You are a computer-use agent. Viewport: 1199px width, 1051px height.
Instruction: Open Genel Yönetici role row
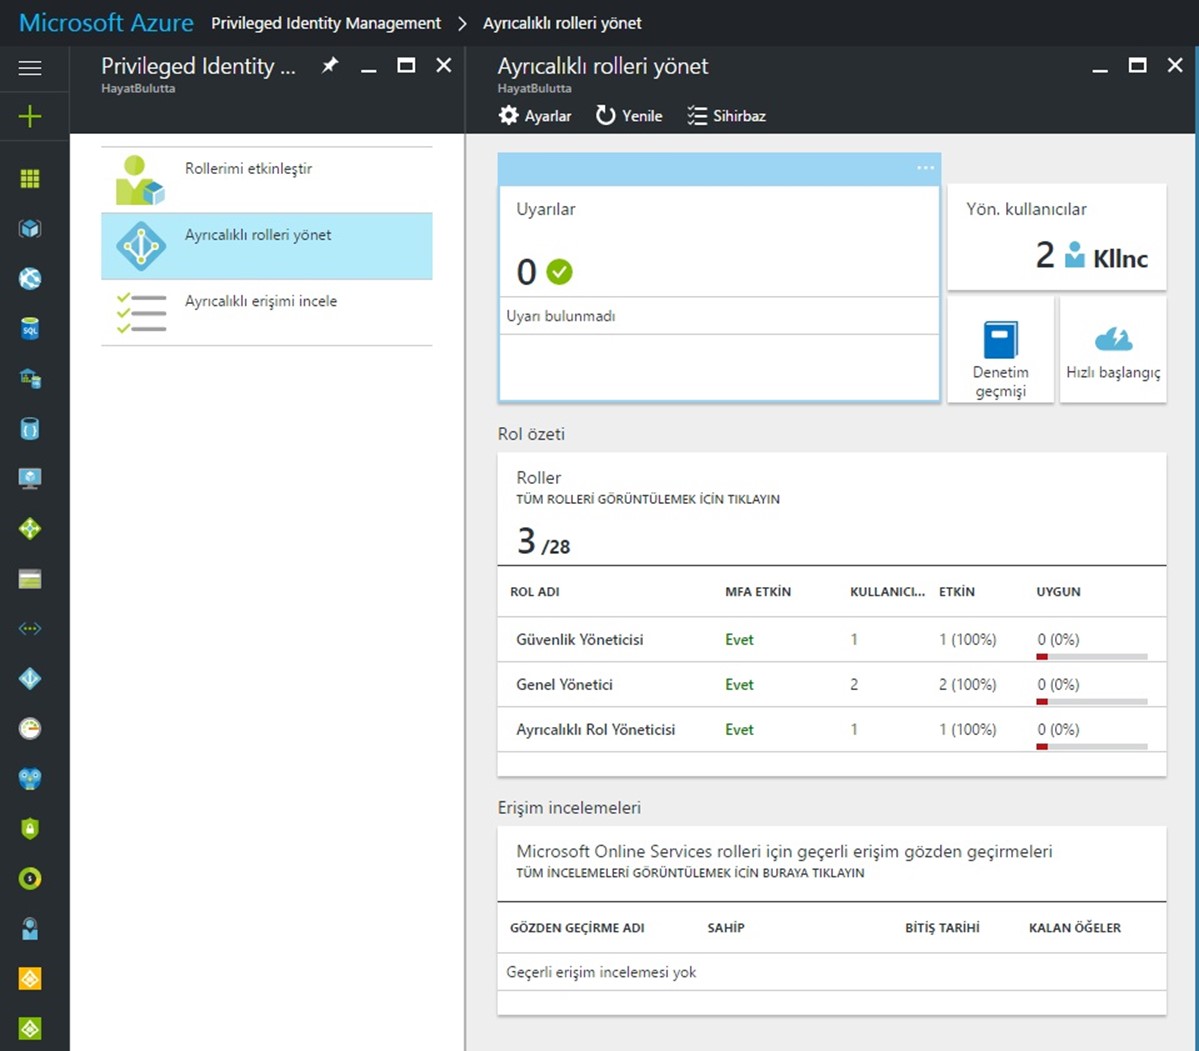pos(832,685)
